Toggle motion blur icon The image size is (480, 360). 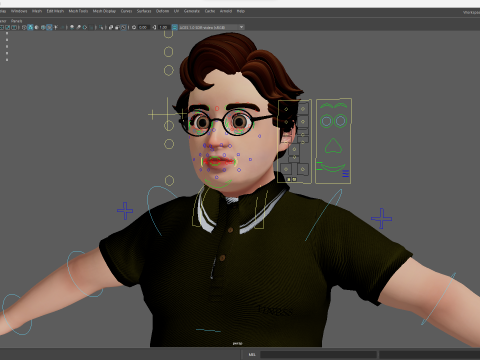(x=78, y=27)
